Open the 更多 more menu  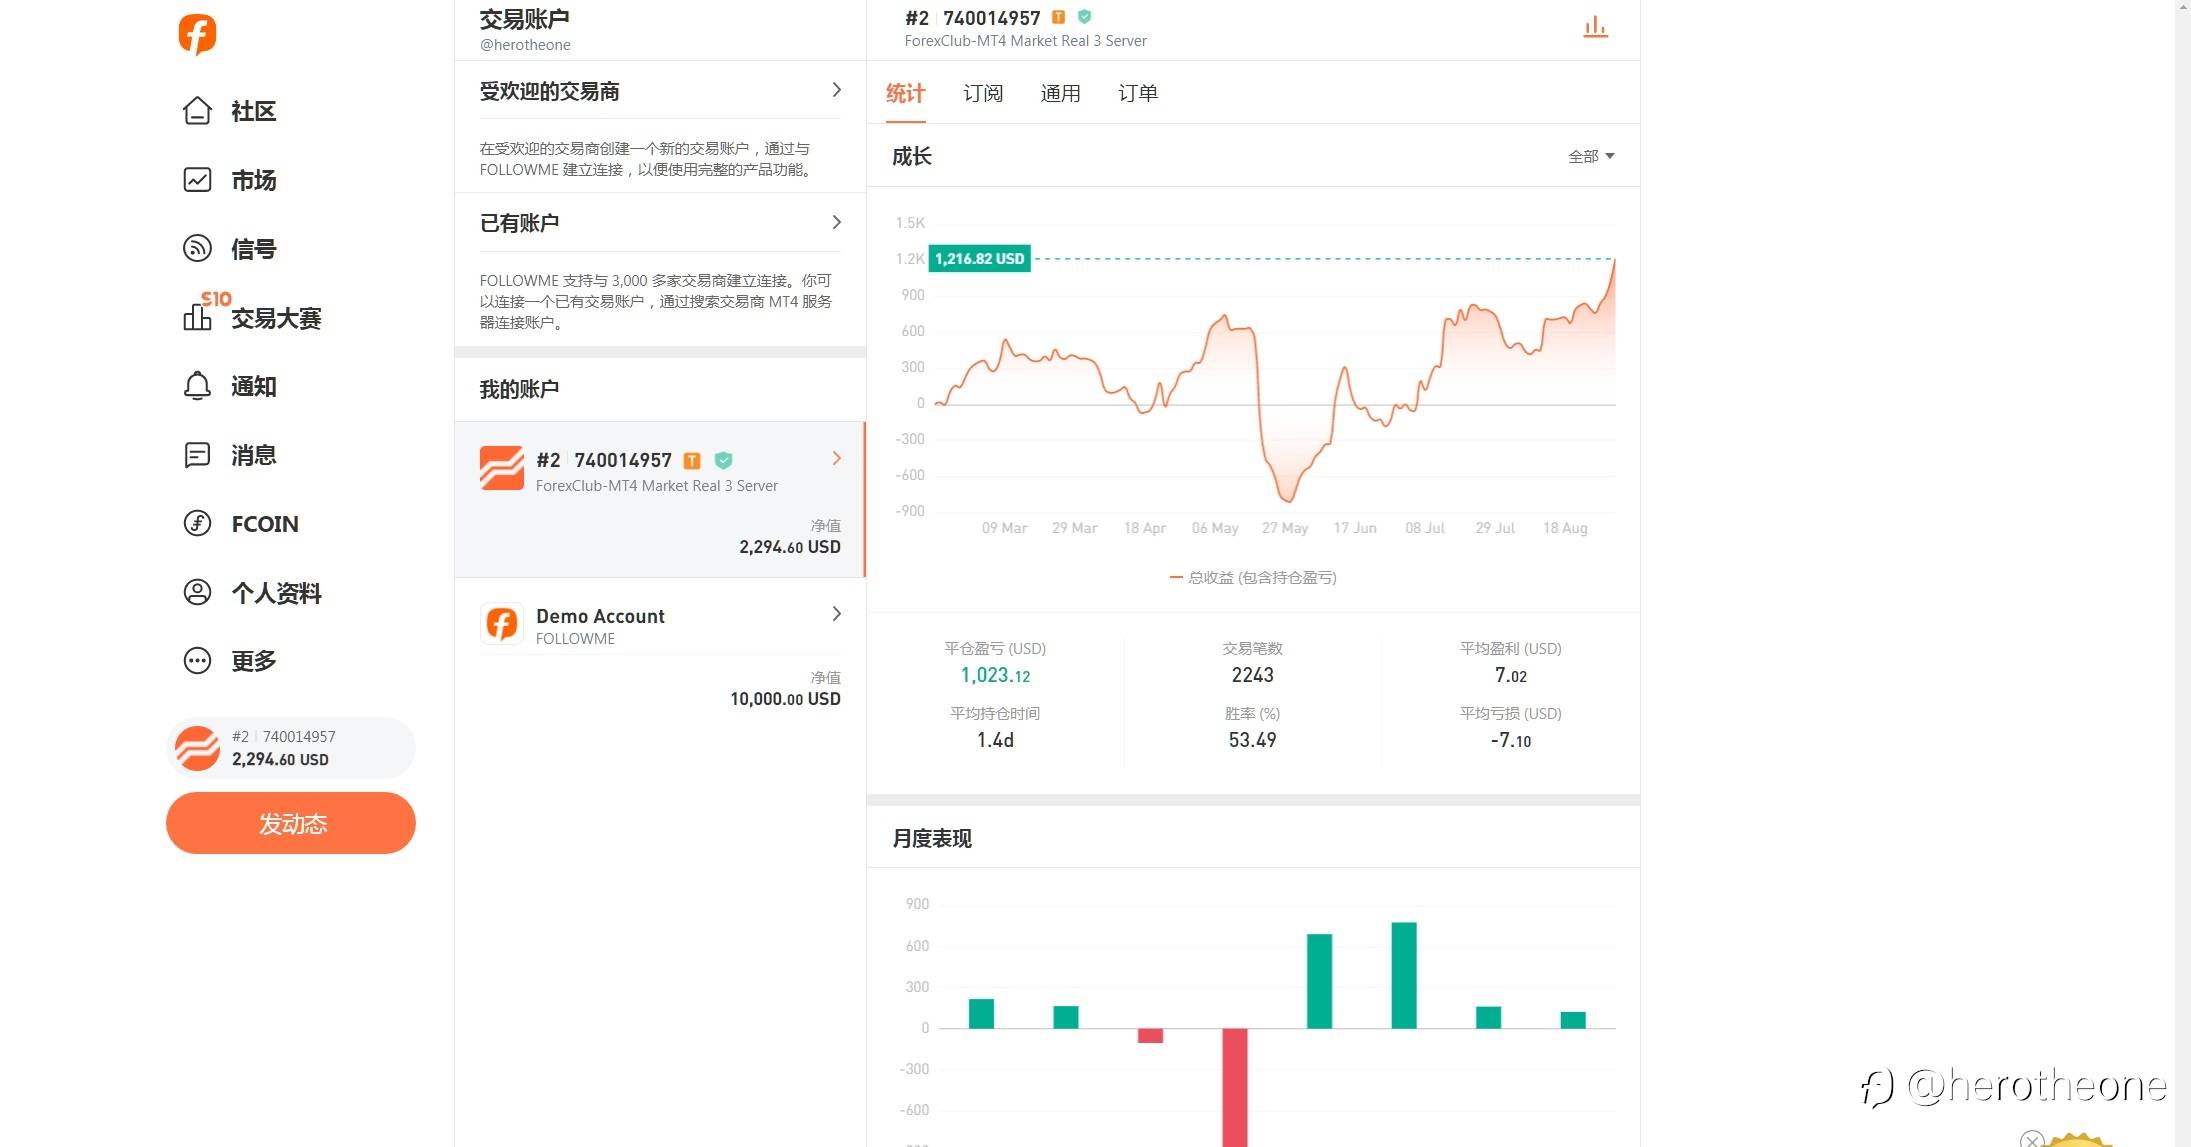(197, 661)
